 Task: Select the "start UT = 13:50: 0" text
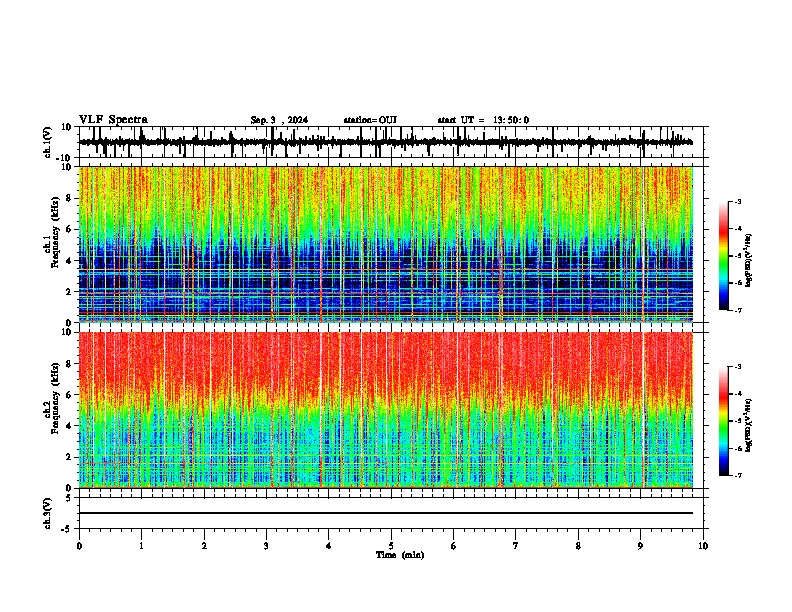483,120
